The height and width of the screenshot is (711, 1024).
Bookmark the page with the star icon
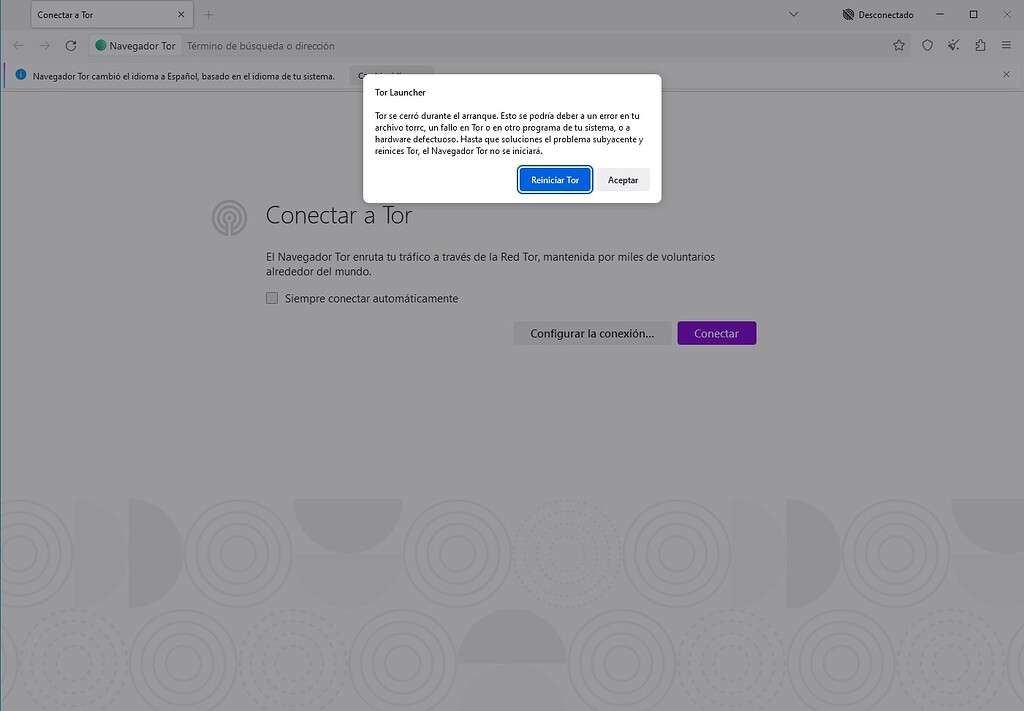coord(899,46)
